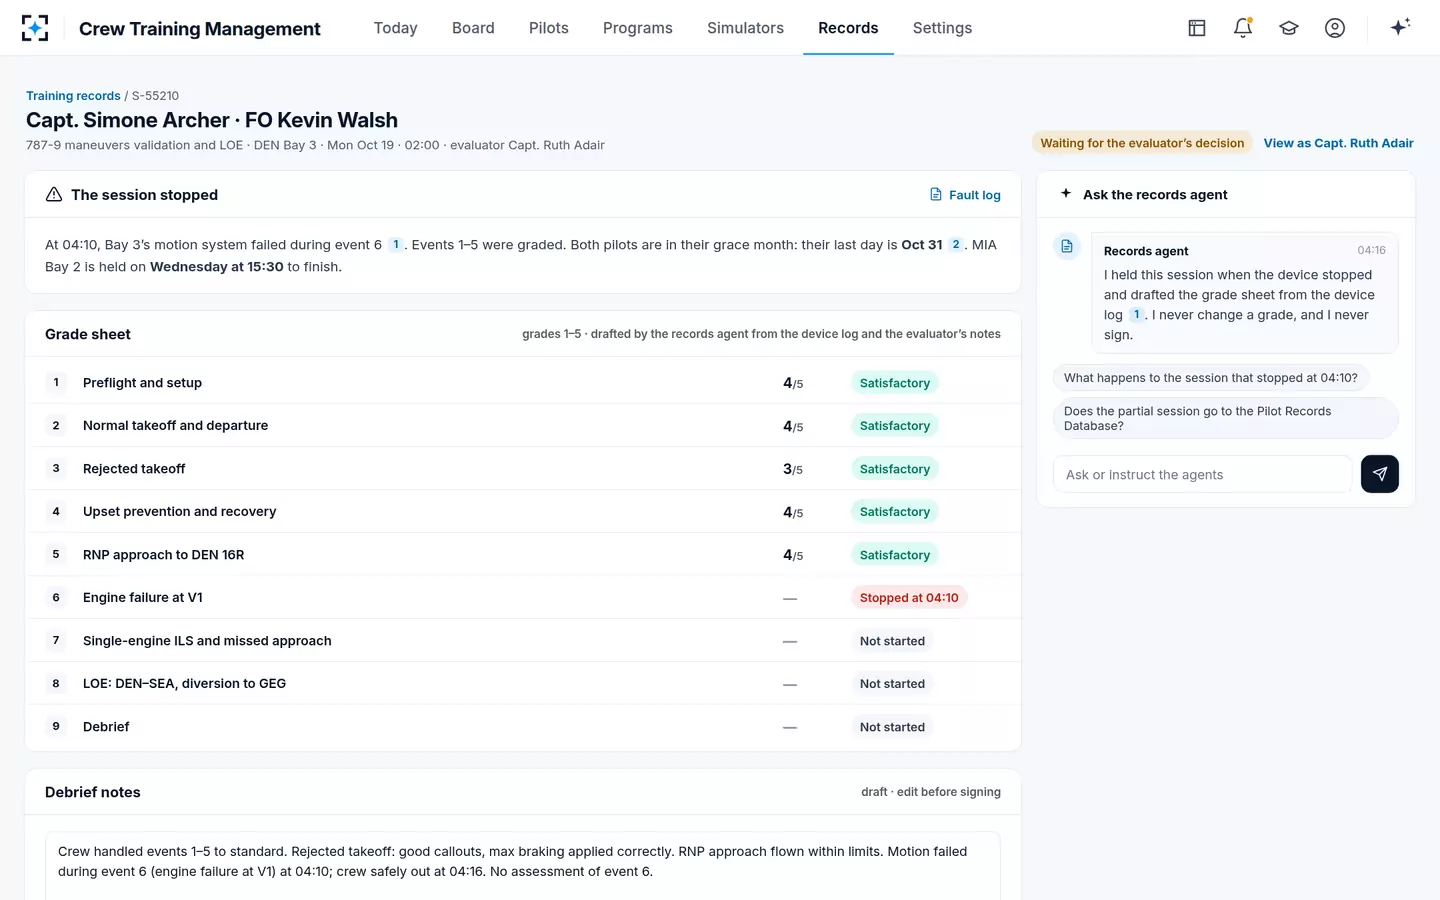Image resolution: width=1440 pixels, height=900 pixels.
Task: Click 'LOE: DEN–SEA, diversion to GEG' row
Action: coord(523,684)
